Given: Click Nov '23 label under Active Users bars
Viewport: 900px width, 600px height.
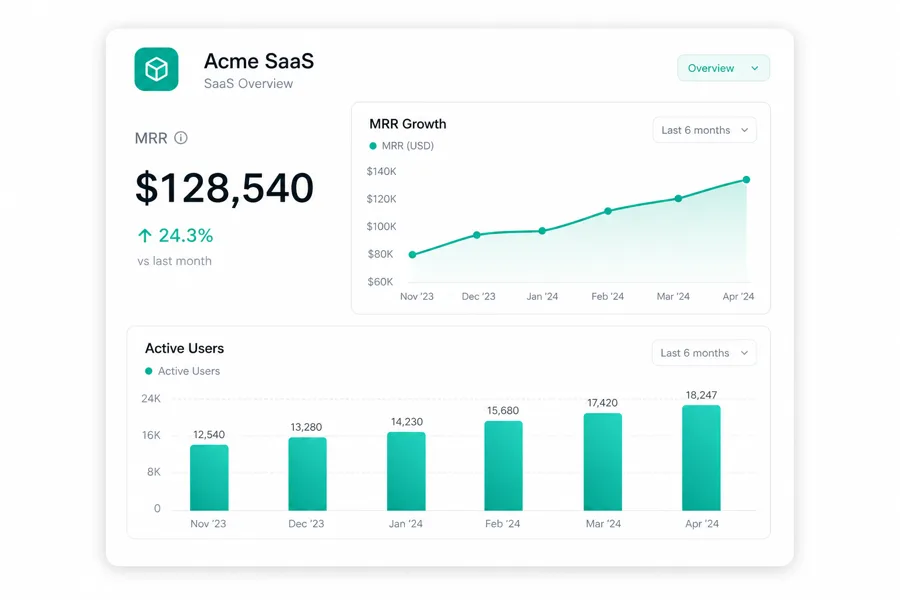Looking at the screenshot, I should coord(208,524).
